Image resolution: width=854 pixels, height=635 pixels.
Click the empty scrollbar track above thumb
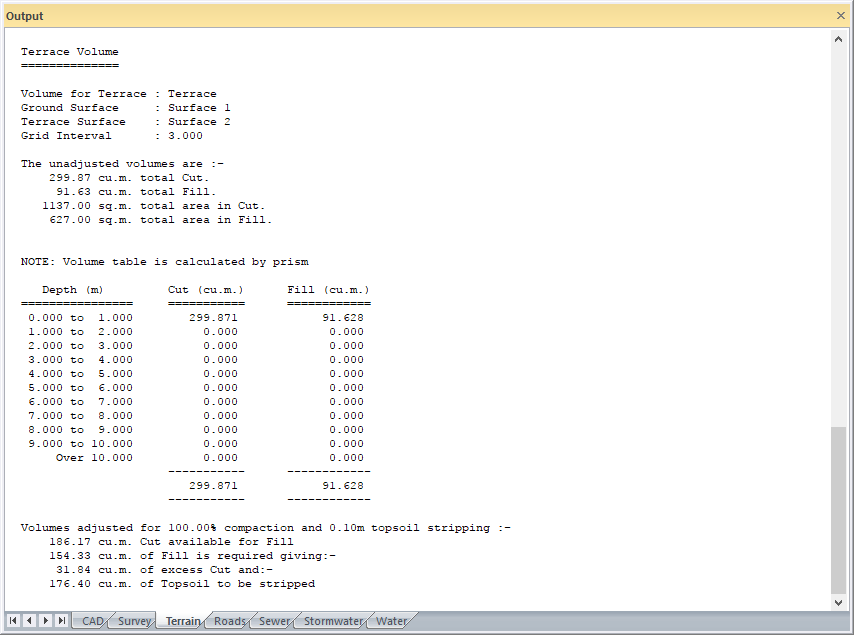pyautogui.click(x=839, y=230)
